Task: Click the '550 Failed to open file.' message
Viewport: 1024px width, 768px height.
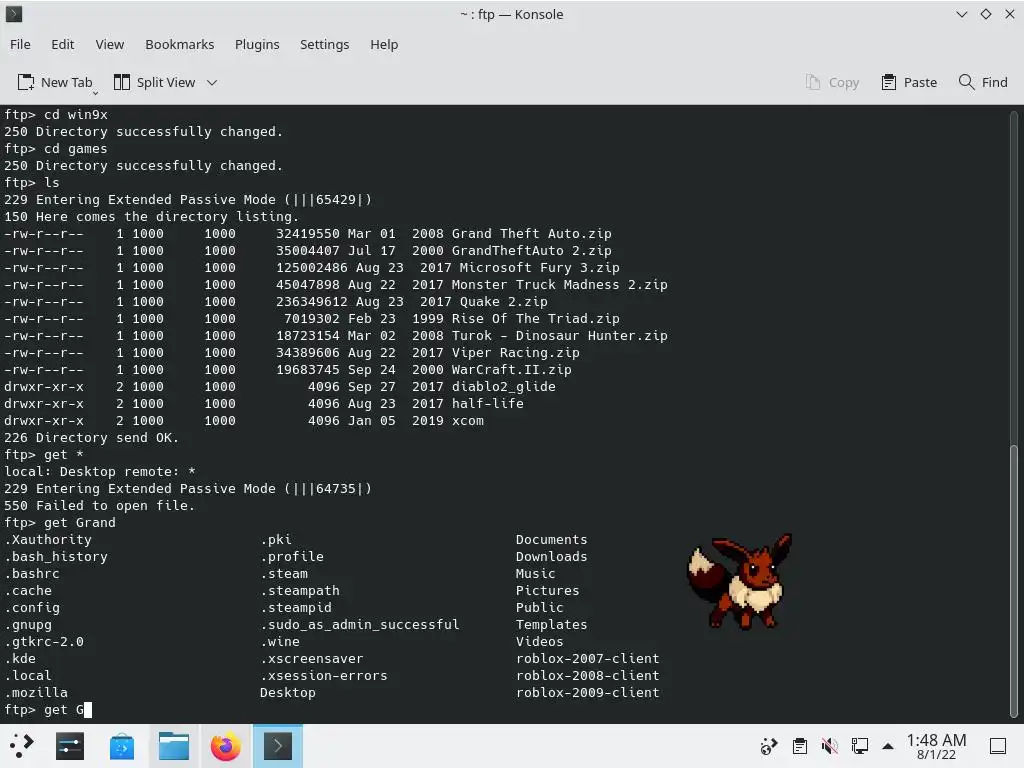Action: pos(99,505)
